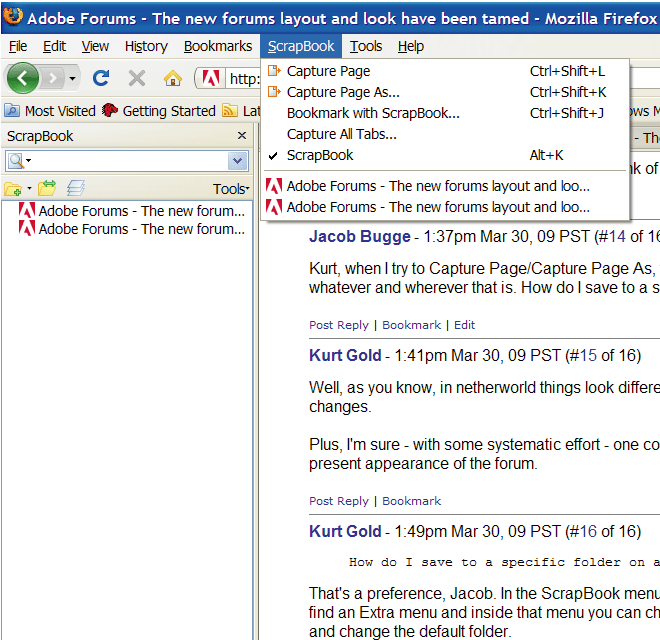Select Bookmark with ScrapBook... entry
The width and height of the screenshot is (660, 640).
click(x=445, y=113)
